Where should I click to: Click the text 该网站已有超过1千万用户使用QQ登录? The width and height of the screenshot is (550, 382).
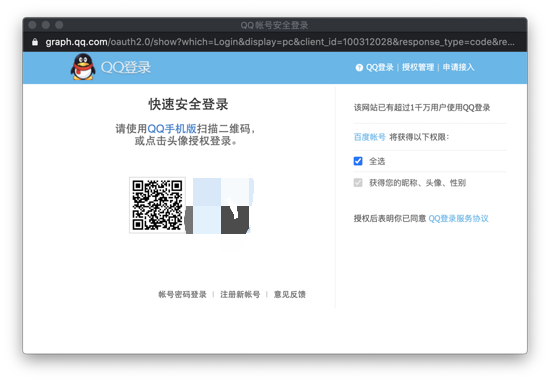point(422,108)
